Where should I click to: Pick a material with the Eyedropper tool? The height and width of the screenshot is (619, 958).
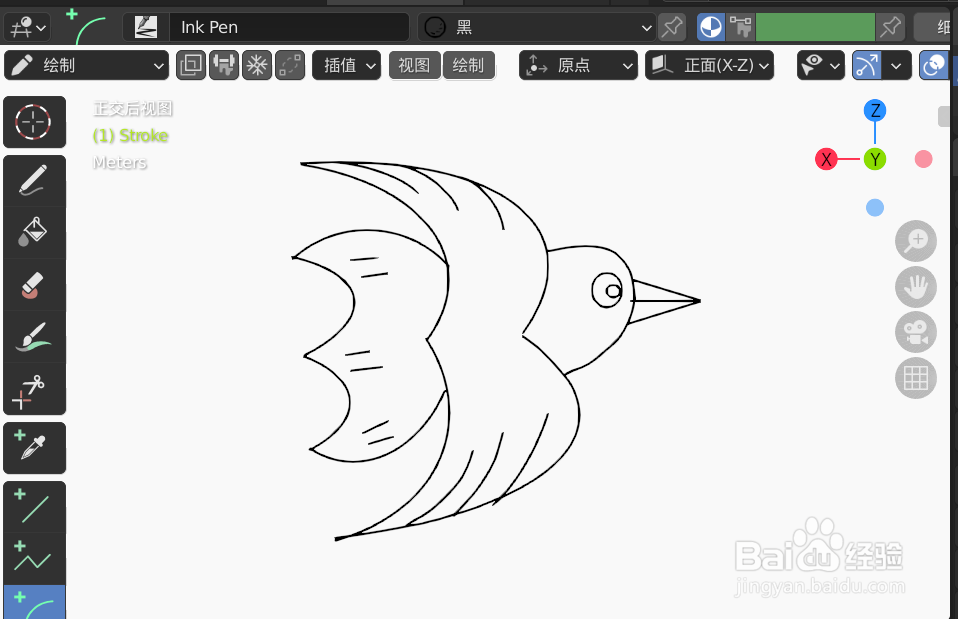click(x=34, y=447)
